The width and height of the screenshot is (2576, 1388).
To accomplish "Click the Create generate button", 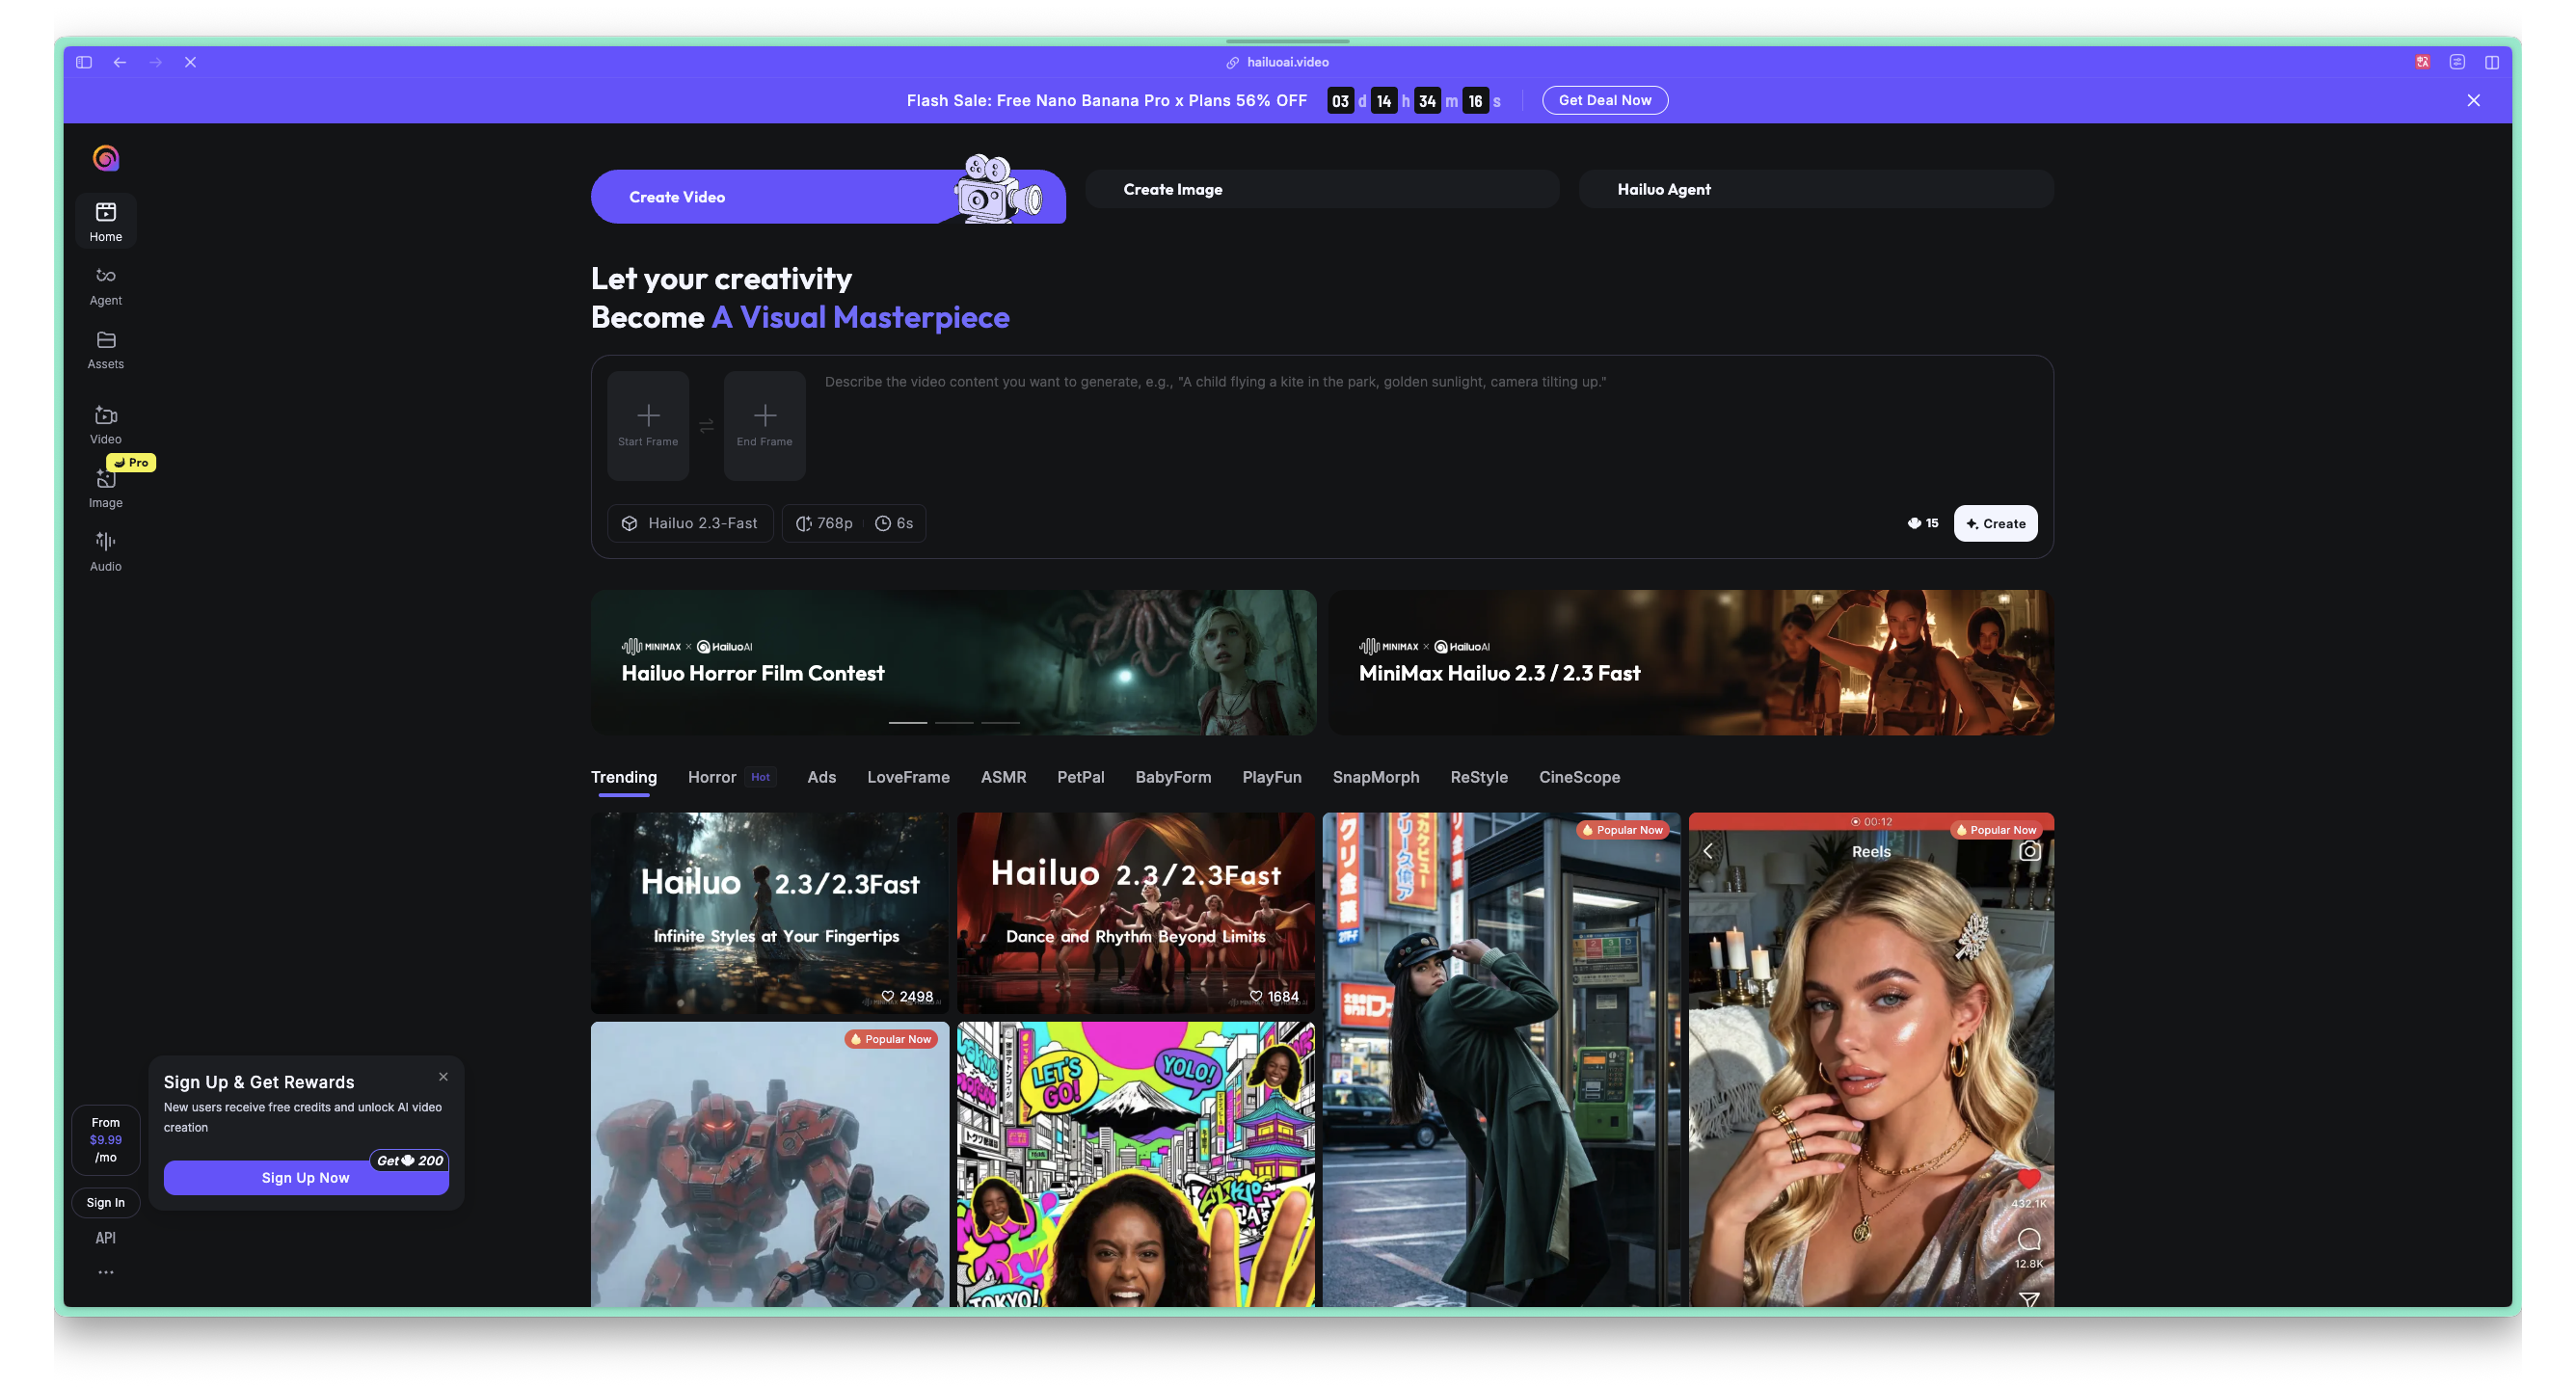I will tap(1995, 523).
